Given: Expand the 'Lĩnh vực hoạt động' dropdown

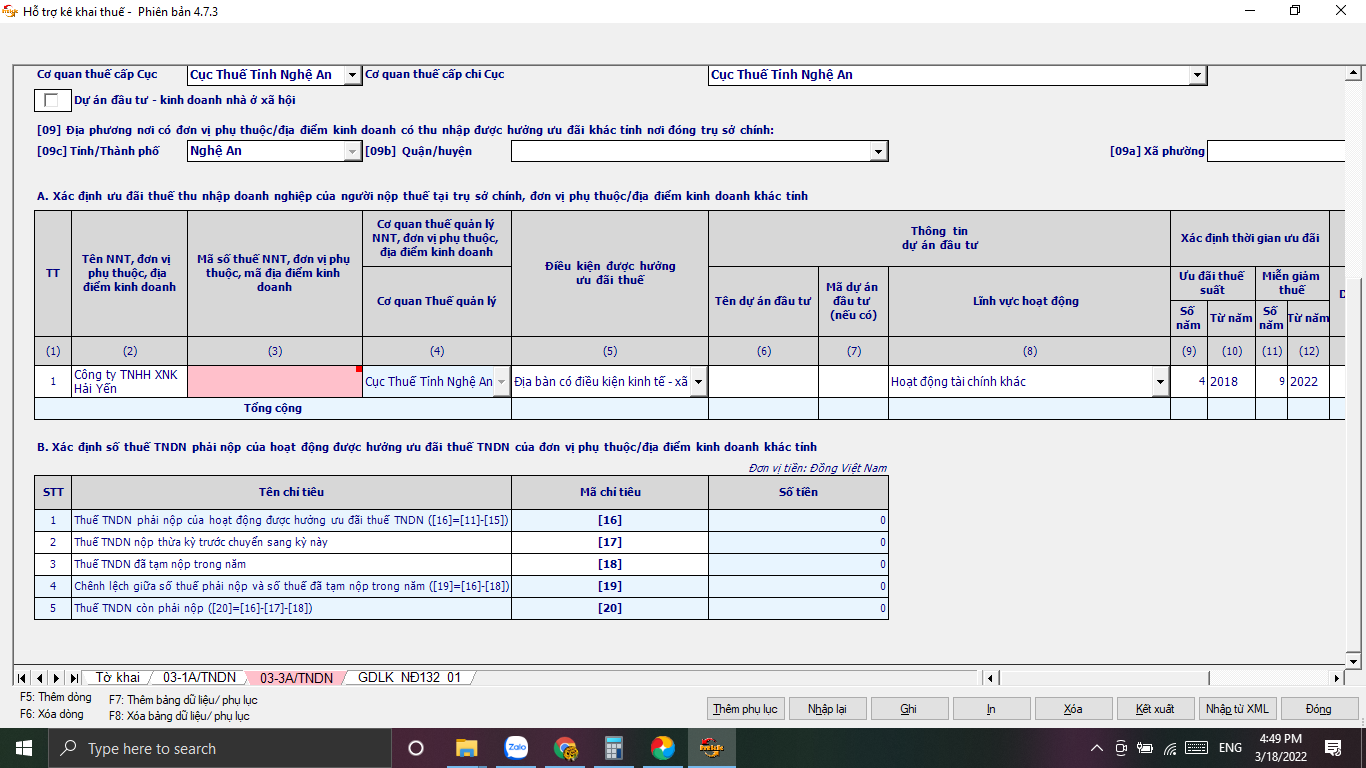Looking at the screenshot, I should tap(1160, 382).
